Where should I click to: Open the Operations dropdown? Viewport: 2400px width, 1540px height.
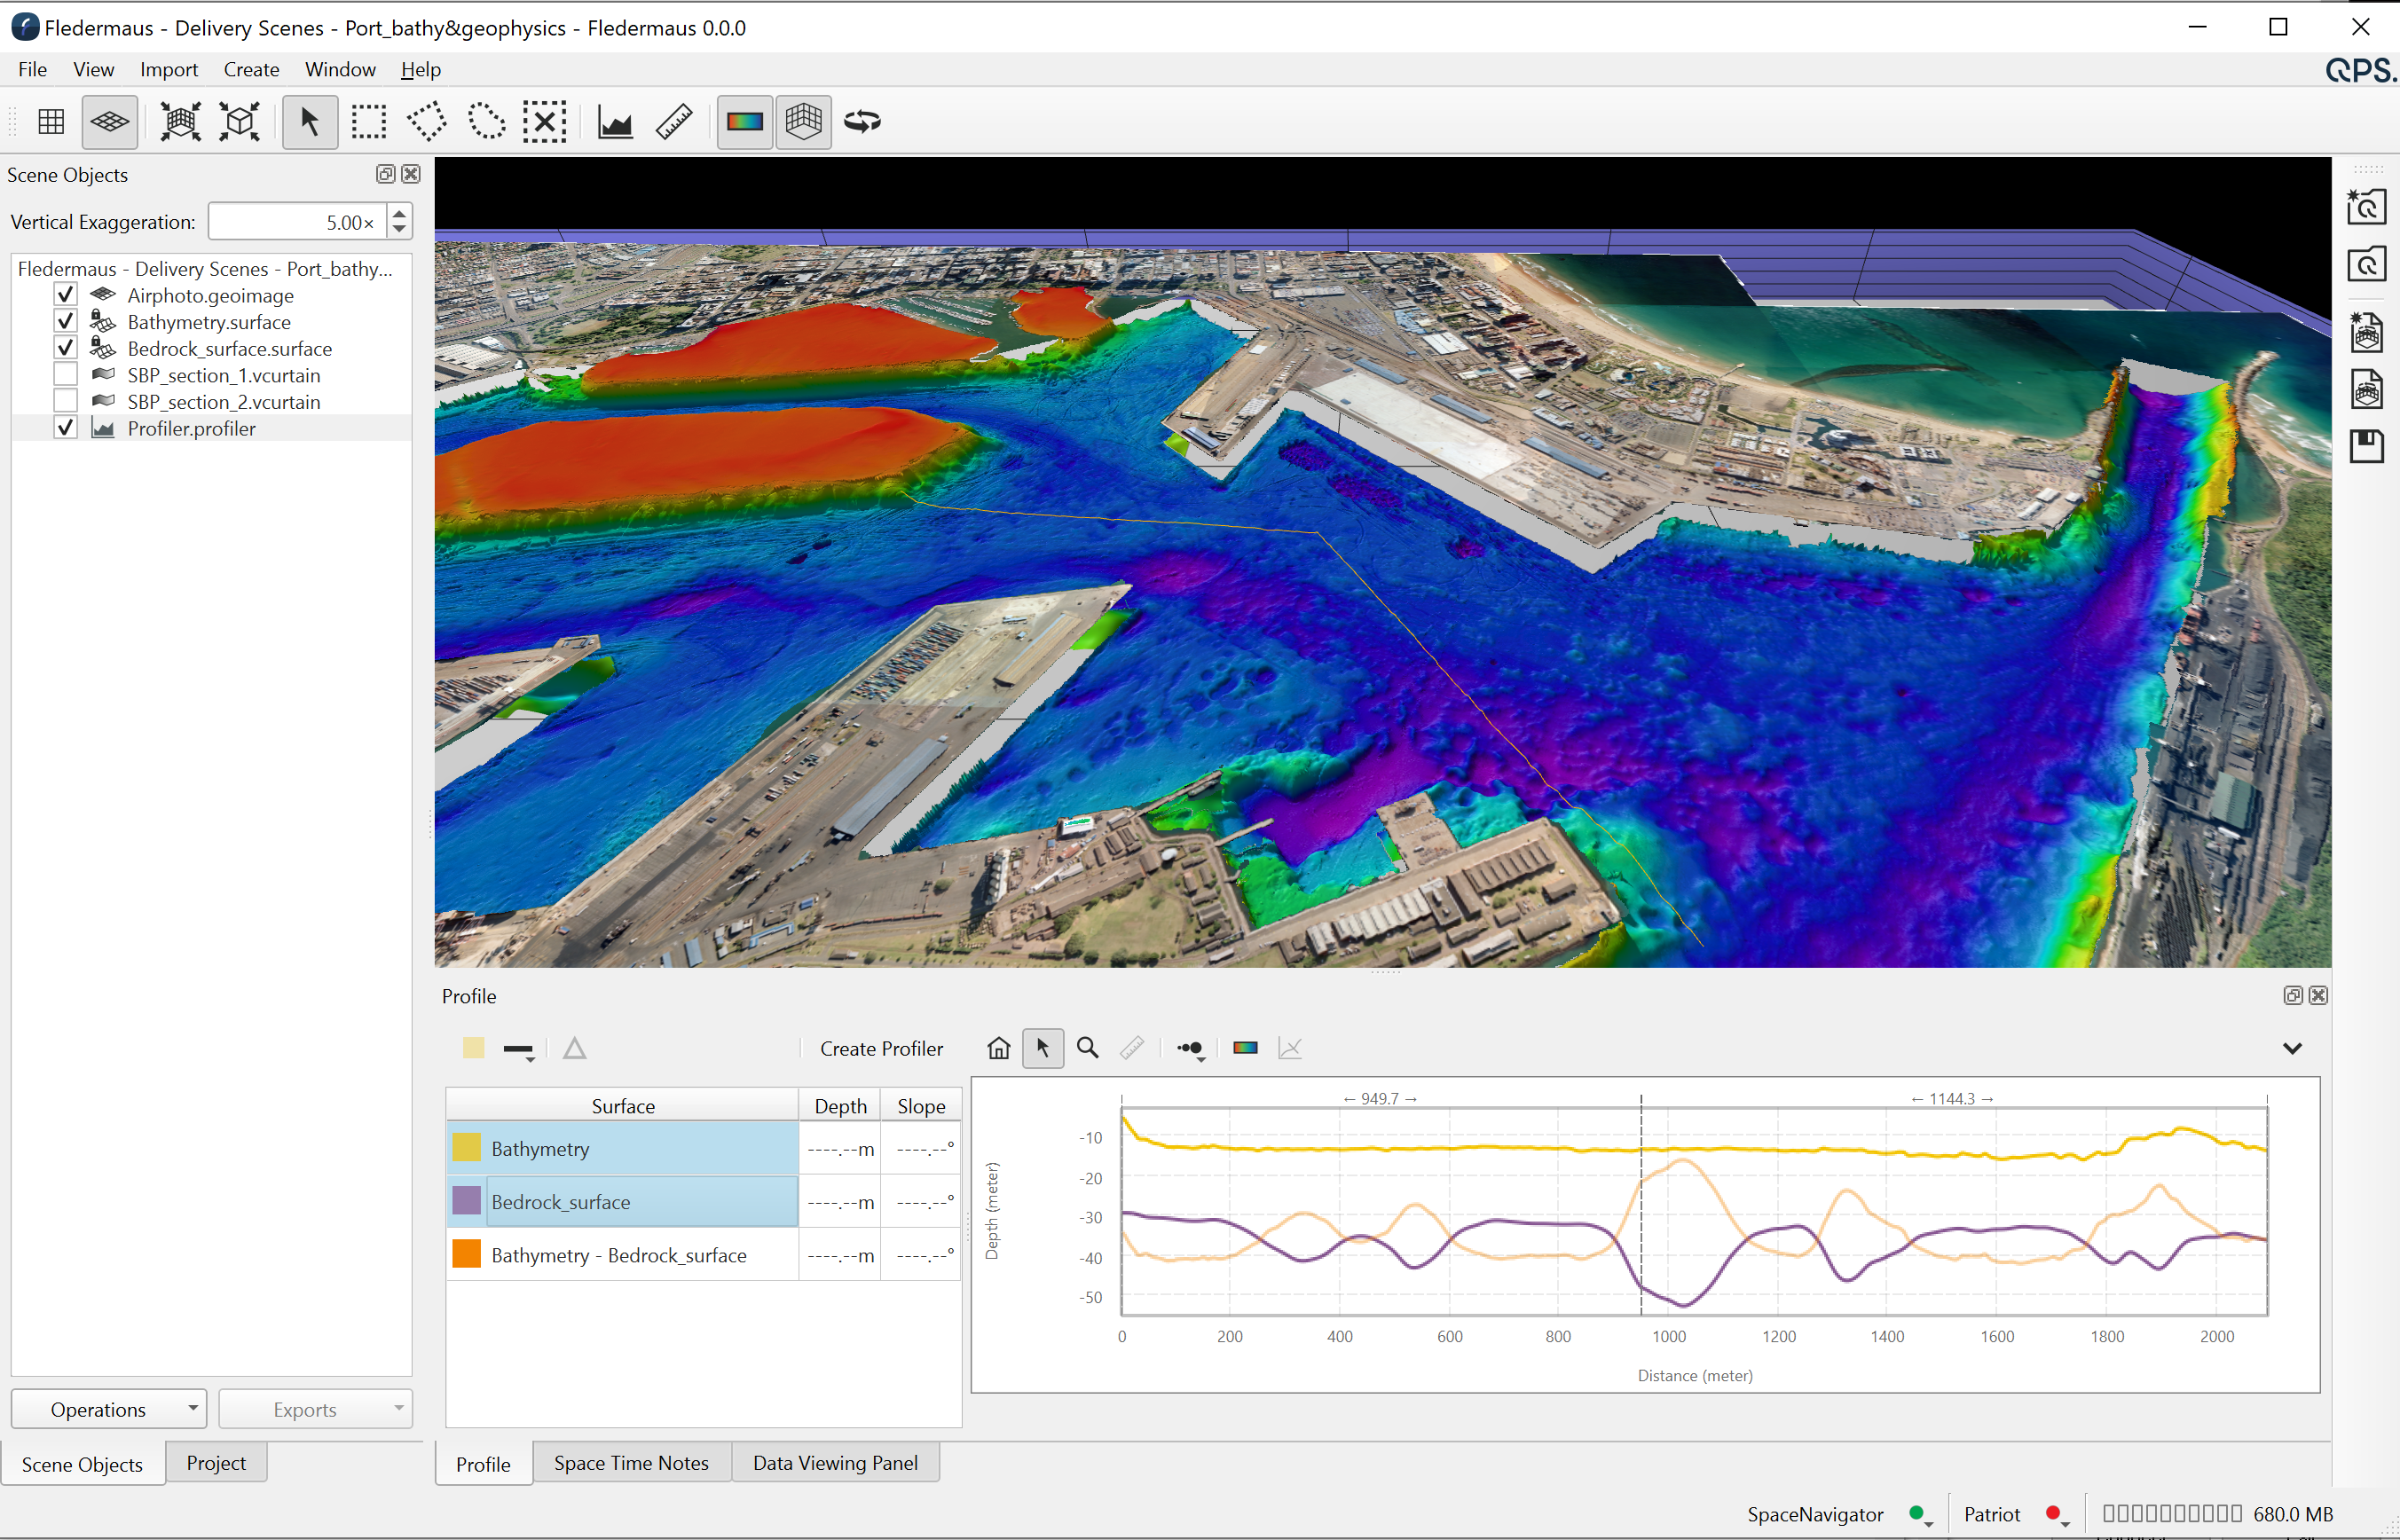click(x=108, y=1409)
